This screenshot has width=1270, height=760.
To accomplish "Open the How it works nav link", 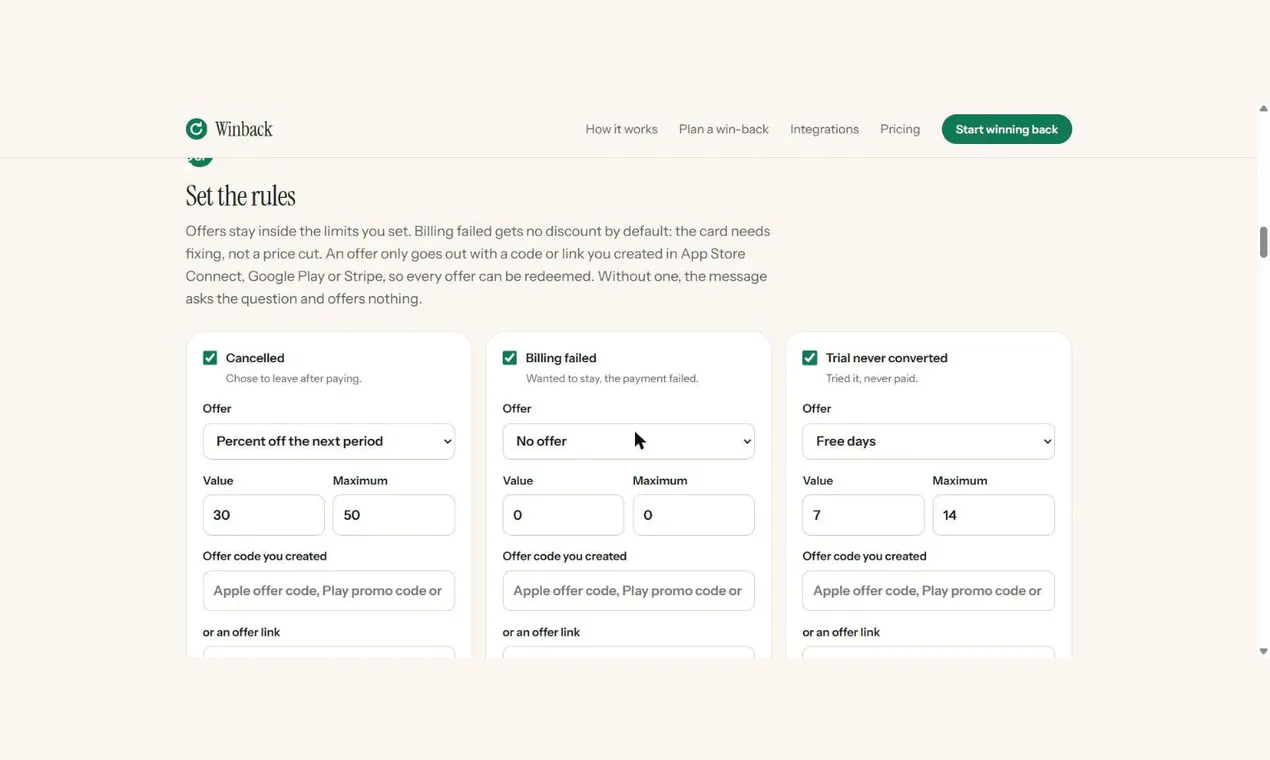I will (x=622, y=129).
